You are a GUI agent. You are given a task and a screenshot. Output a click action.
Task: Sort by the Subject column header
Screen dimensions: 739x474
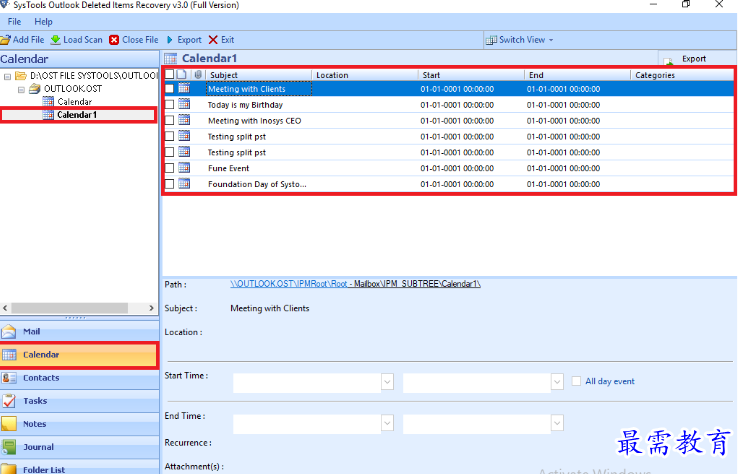258,75
